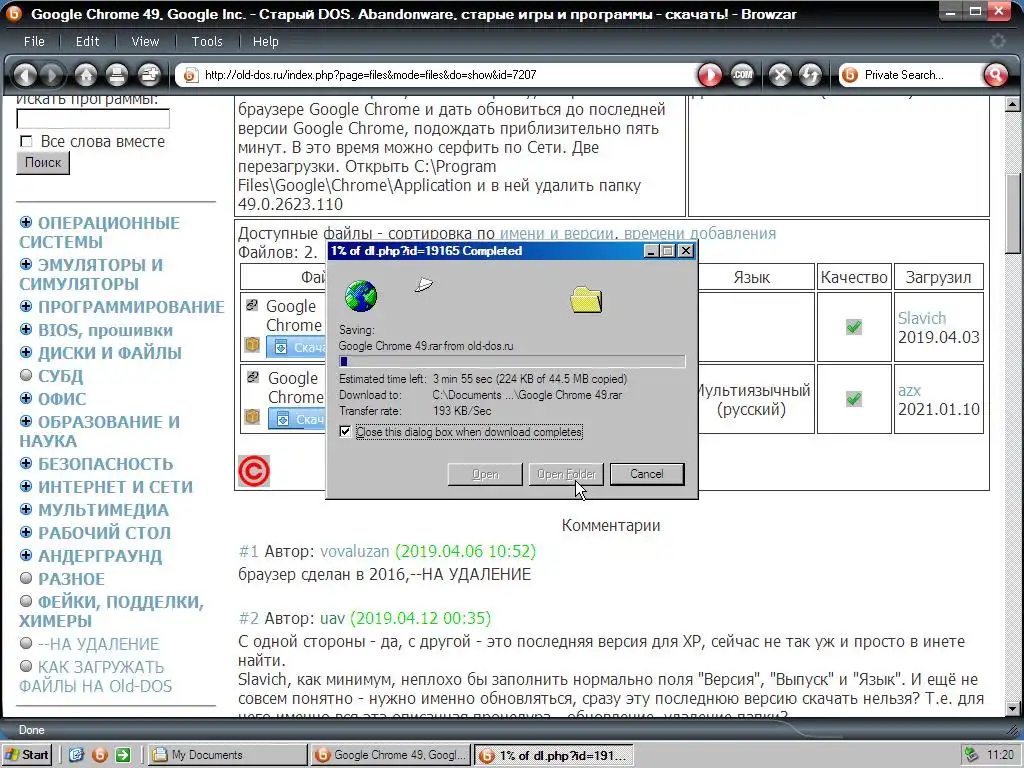Click the Go button beside address bar
1024x768 pixels.
click(710, 75)
